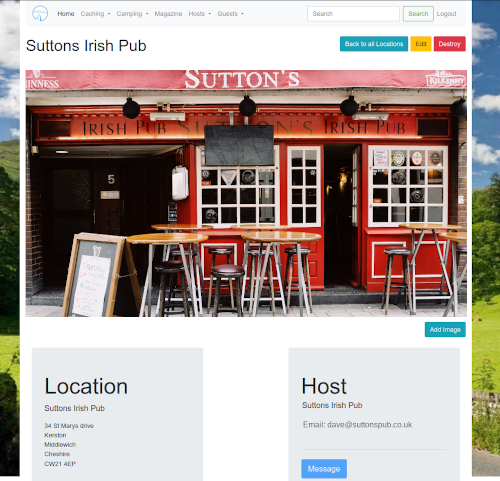Click the yellow Edit button
Viewport: 500px width, 481px height.
click(x=421, y=44)
